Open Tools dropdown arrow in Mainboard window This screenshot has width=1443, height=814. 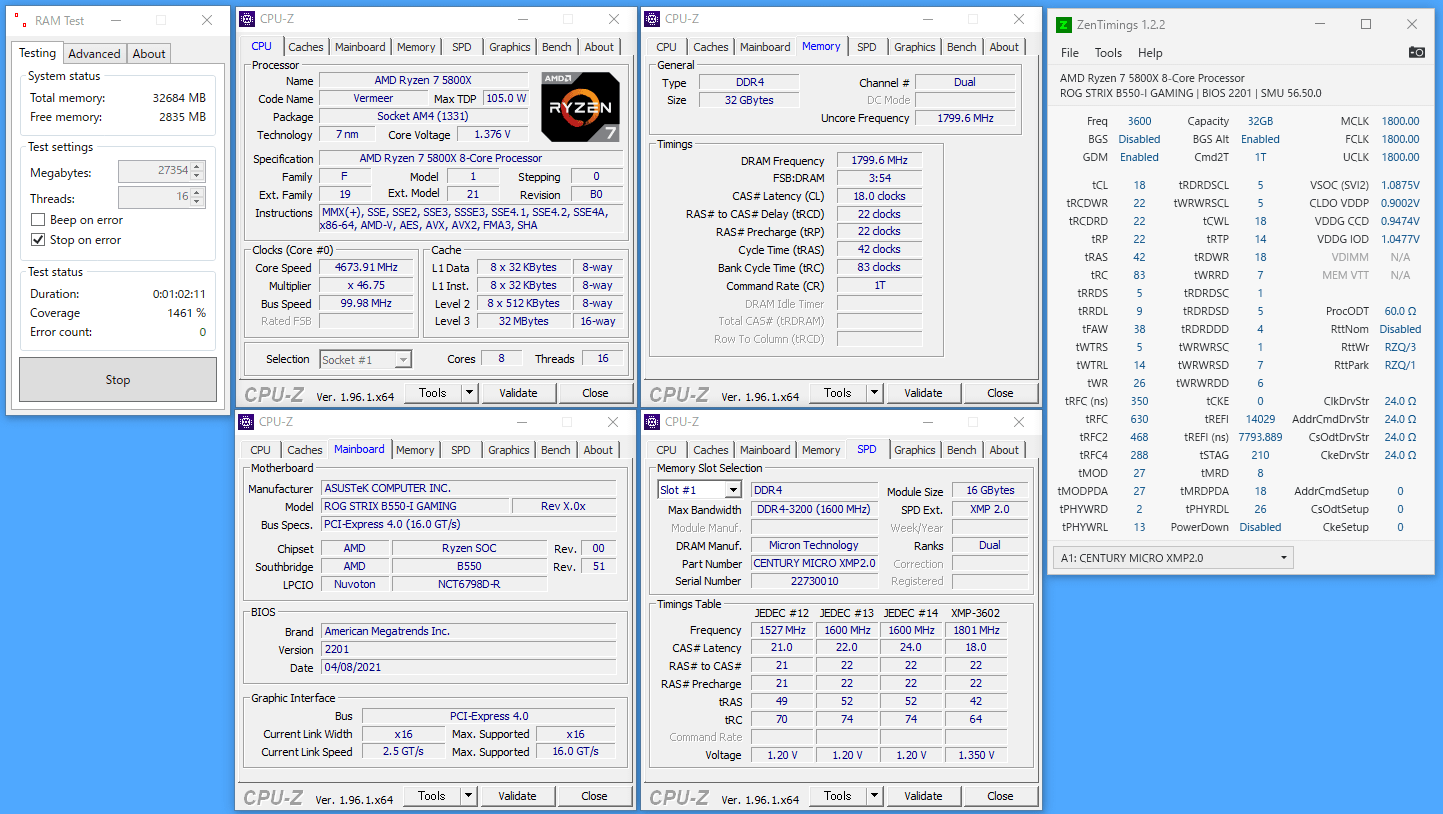(468, 796)
